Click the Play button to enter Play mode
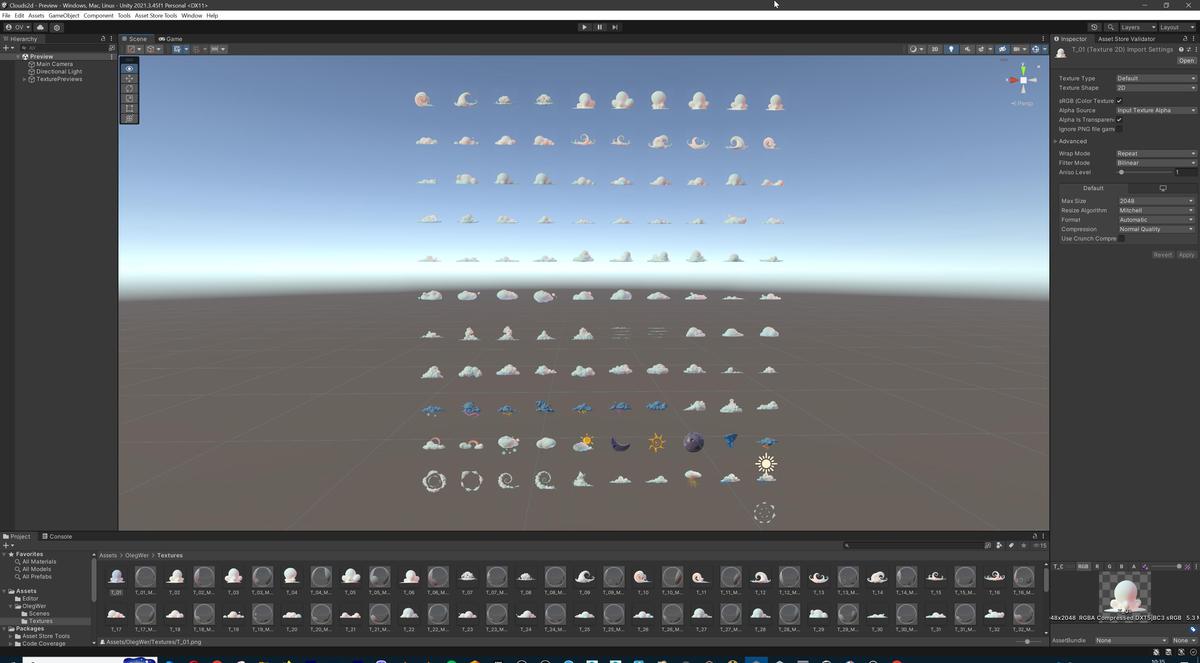The image size is (1200, 663). 584,27
